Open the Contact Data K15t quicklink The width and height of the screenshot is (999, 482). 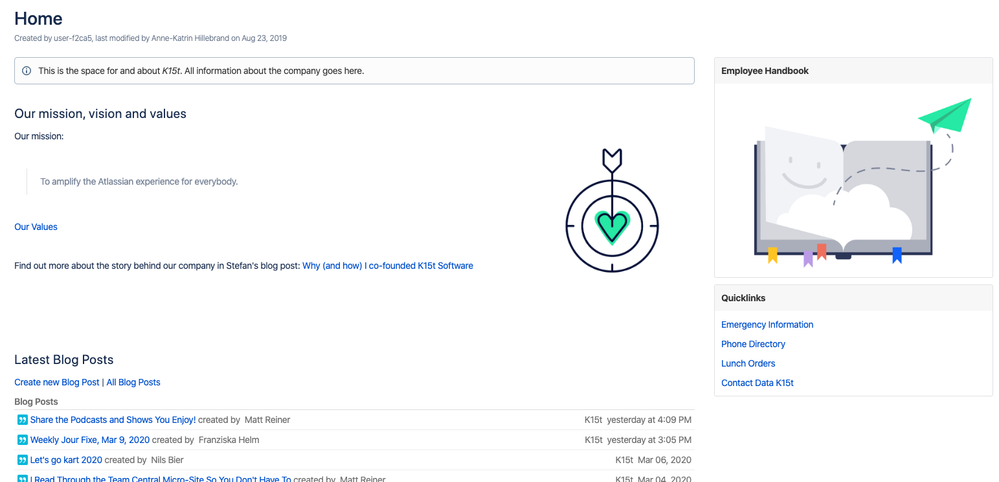(x=757, y=383)
